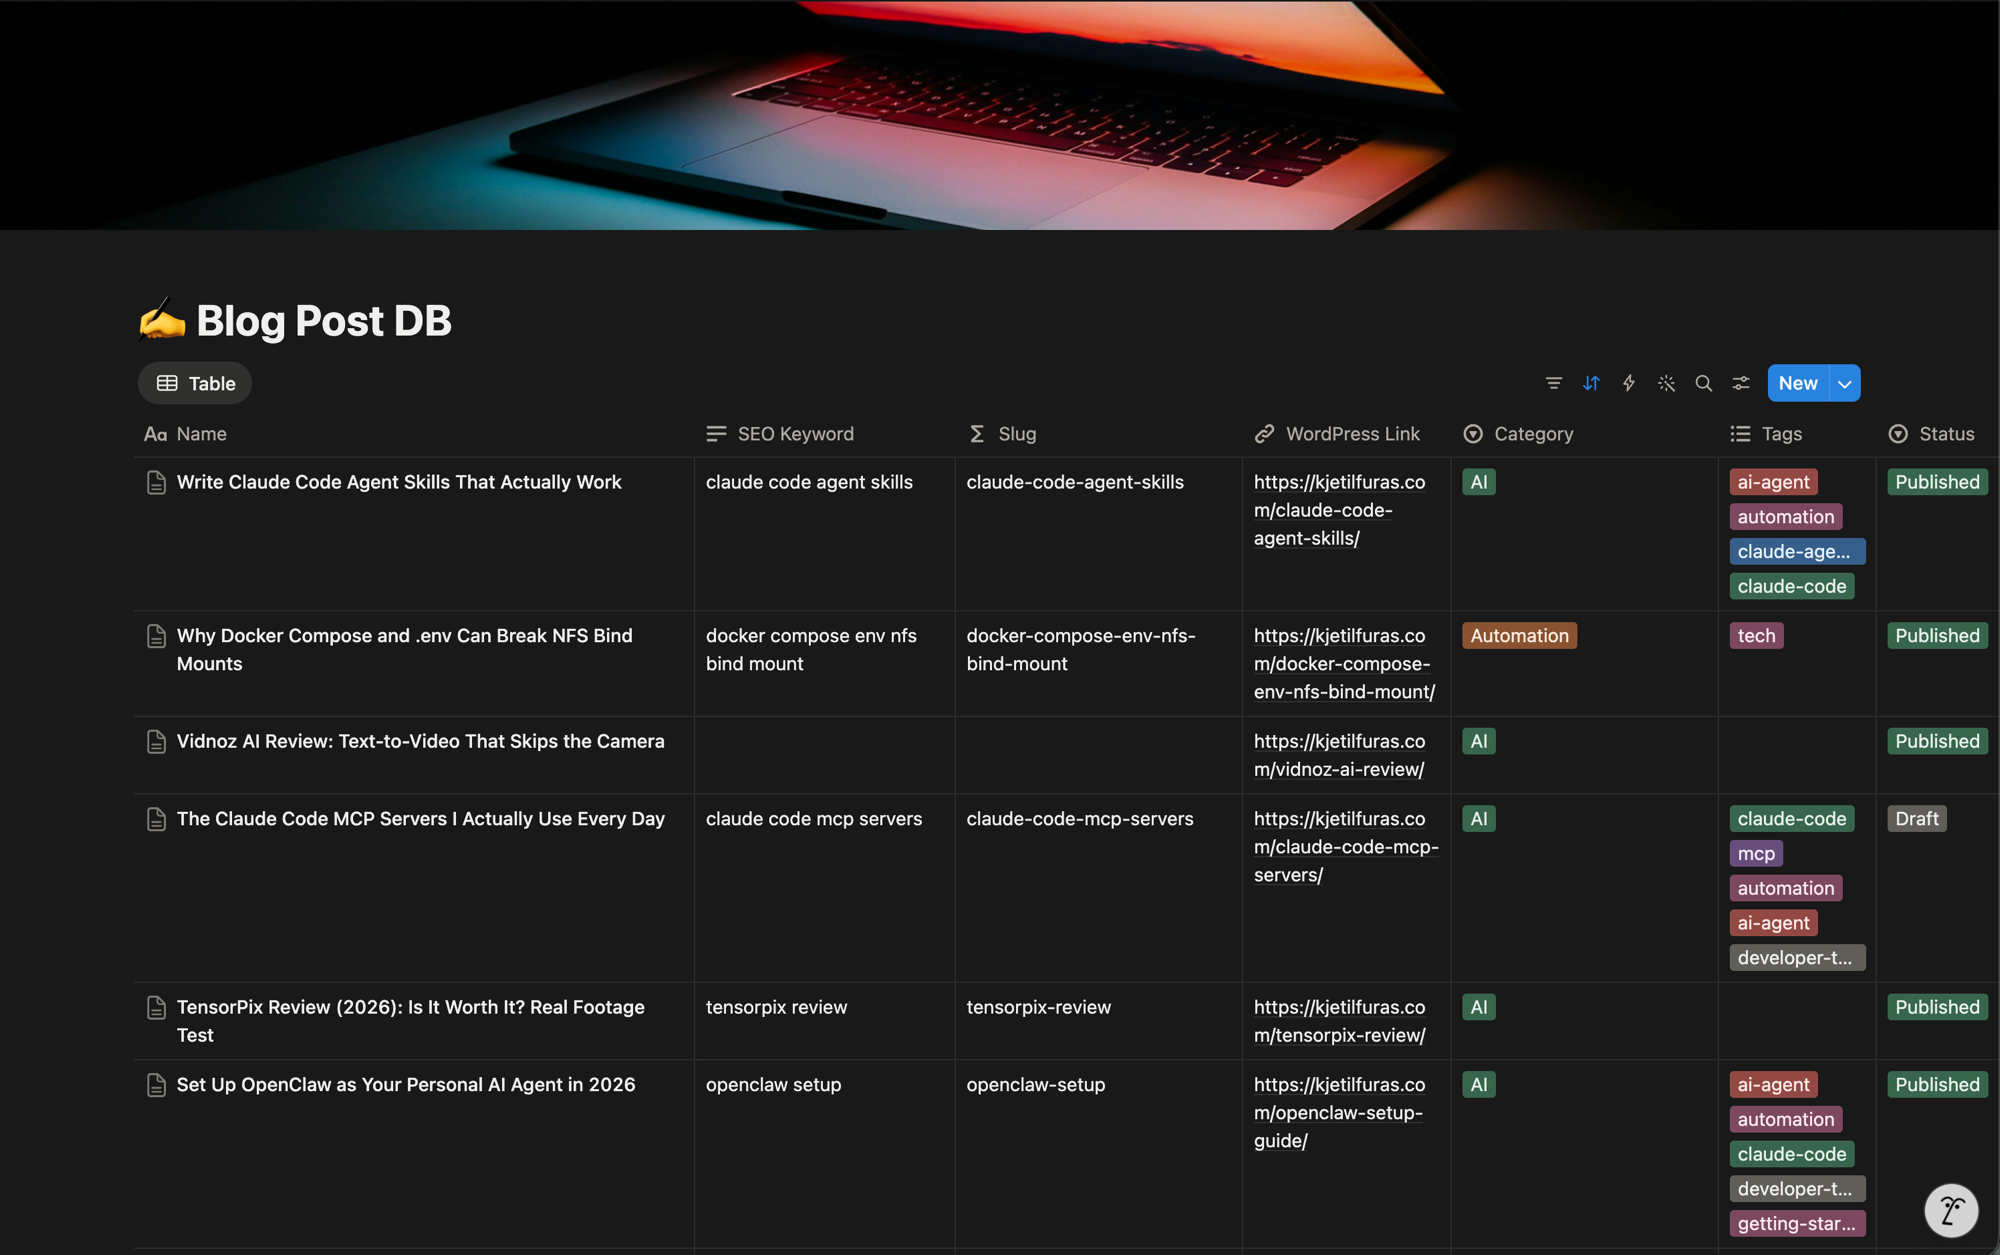Click the Draft status badge
2000x1255 pixels.
click(1916, 819)
